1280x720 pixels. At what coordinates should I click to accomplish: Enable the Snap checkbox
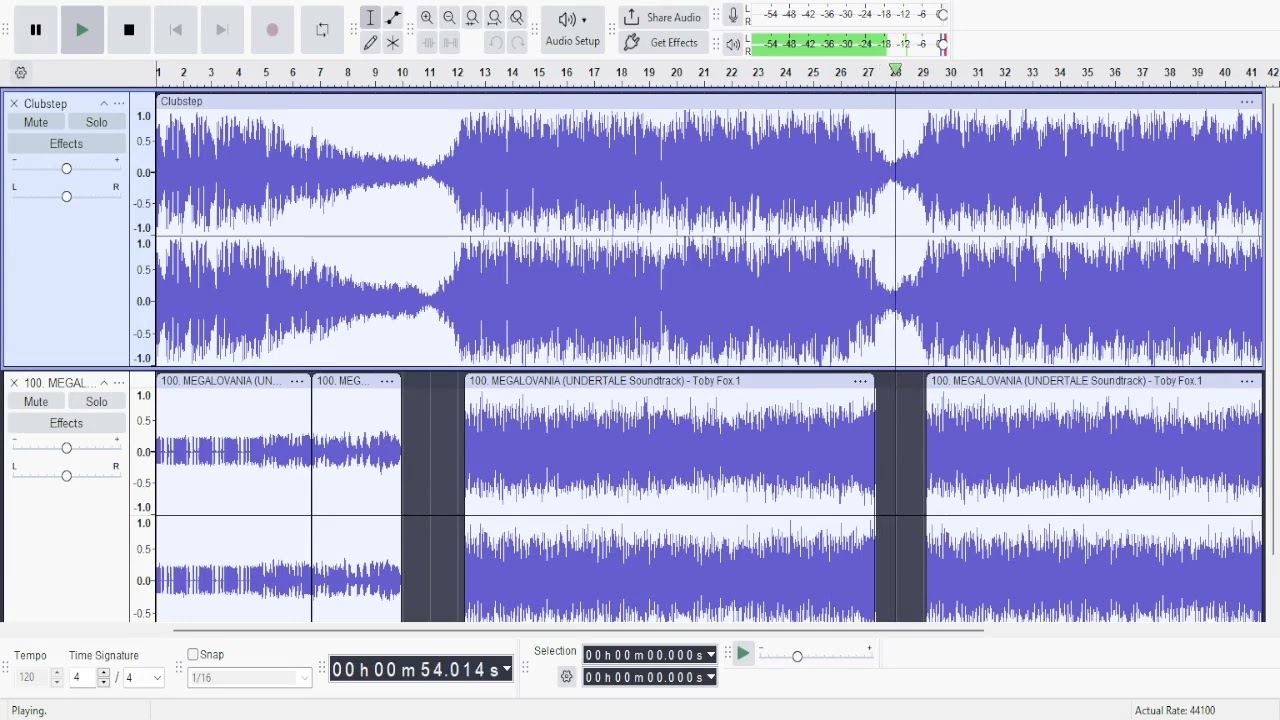[x=193, y=655]
